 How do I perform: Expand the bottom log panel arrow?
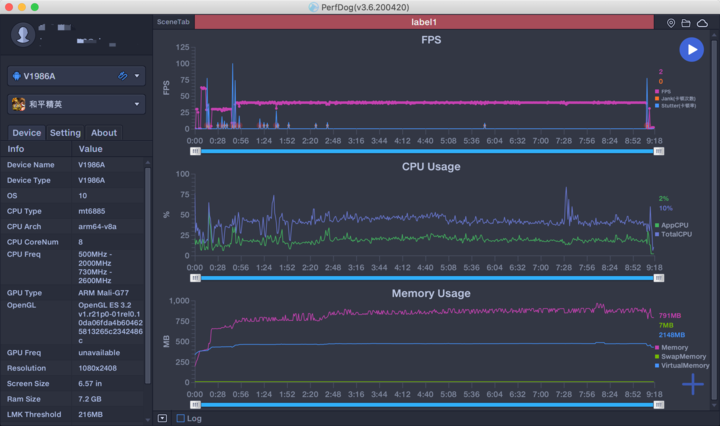[162, 418]
